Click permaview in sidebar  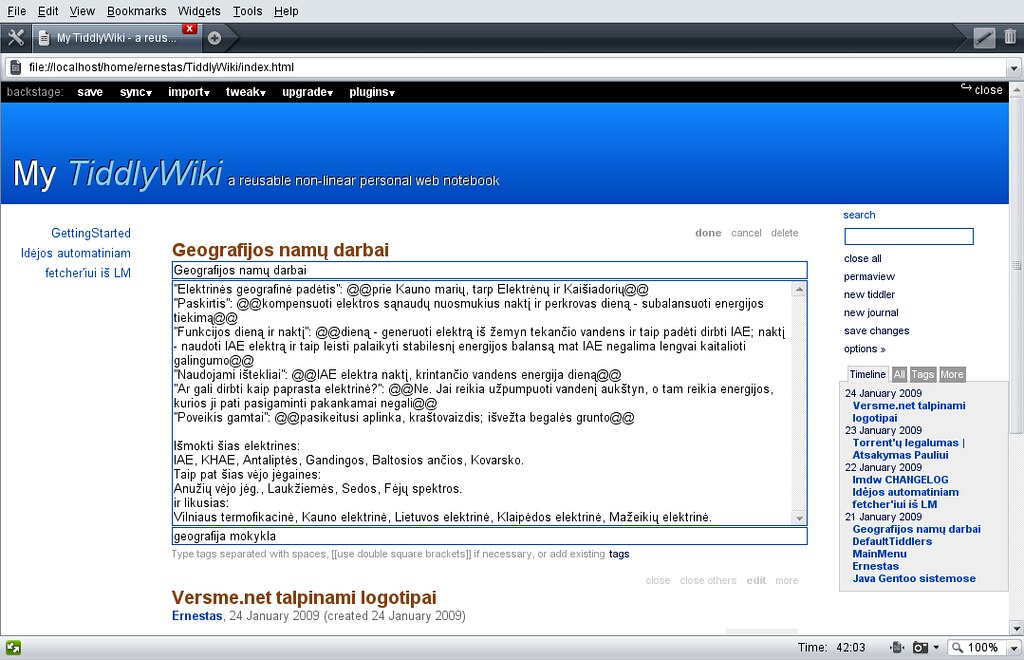[x=869, y=277]
